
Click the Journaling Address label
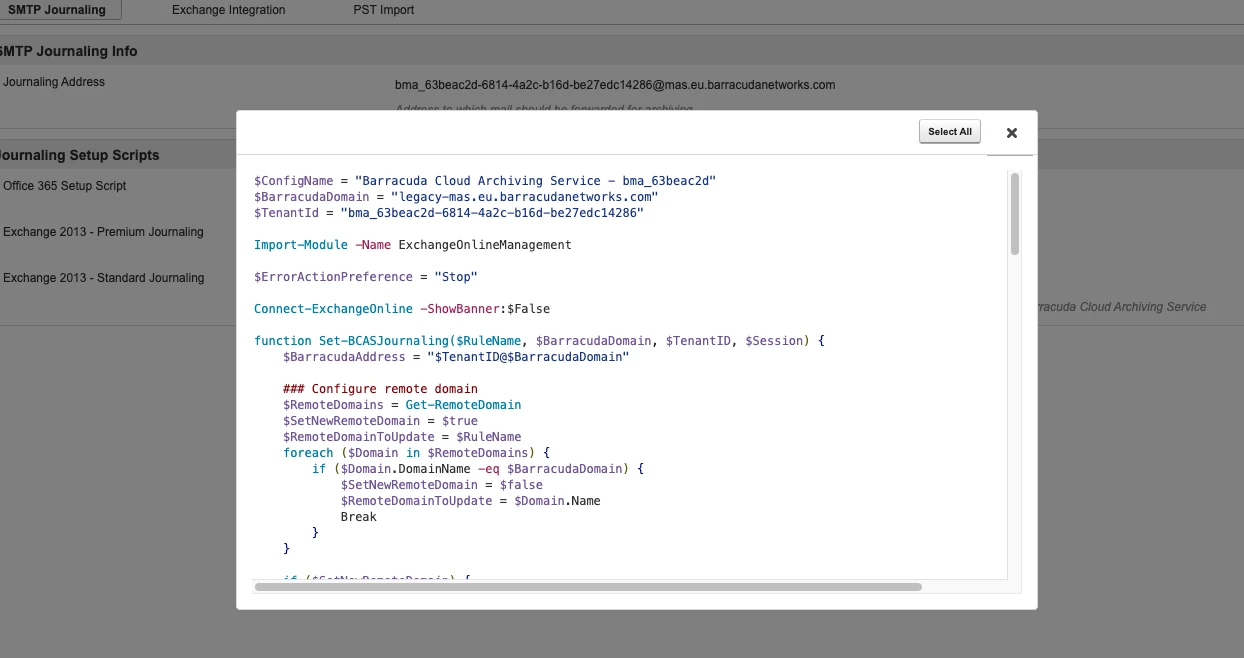pos(54,82)
